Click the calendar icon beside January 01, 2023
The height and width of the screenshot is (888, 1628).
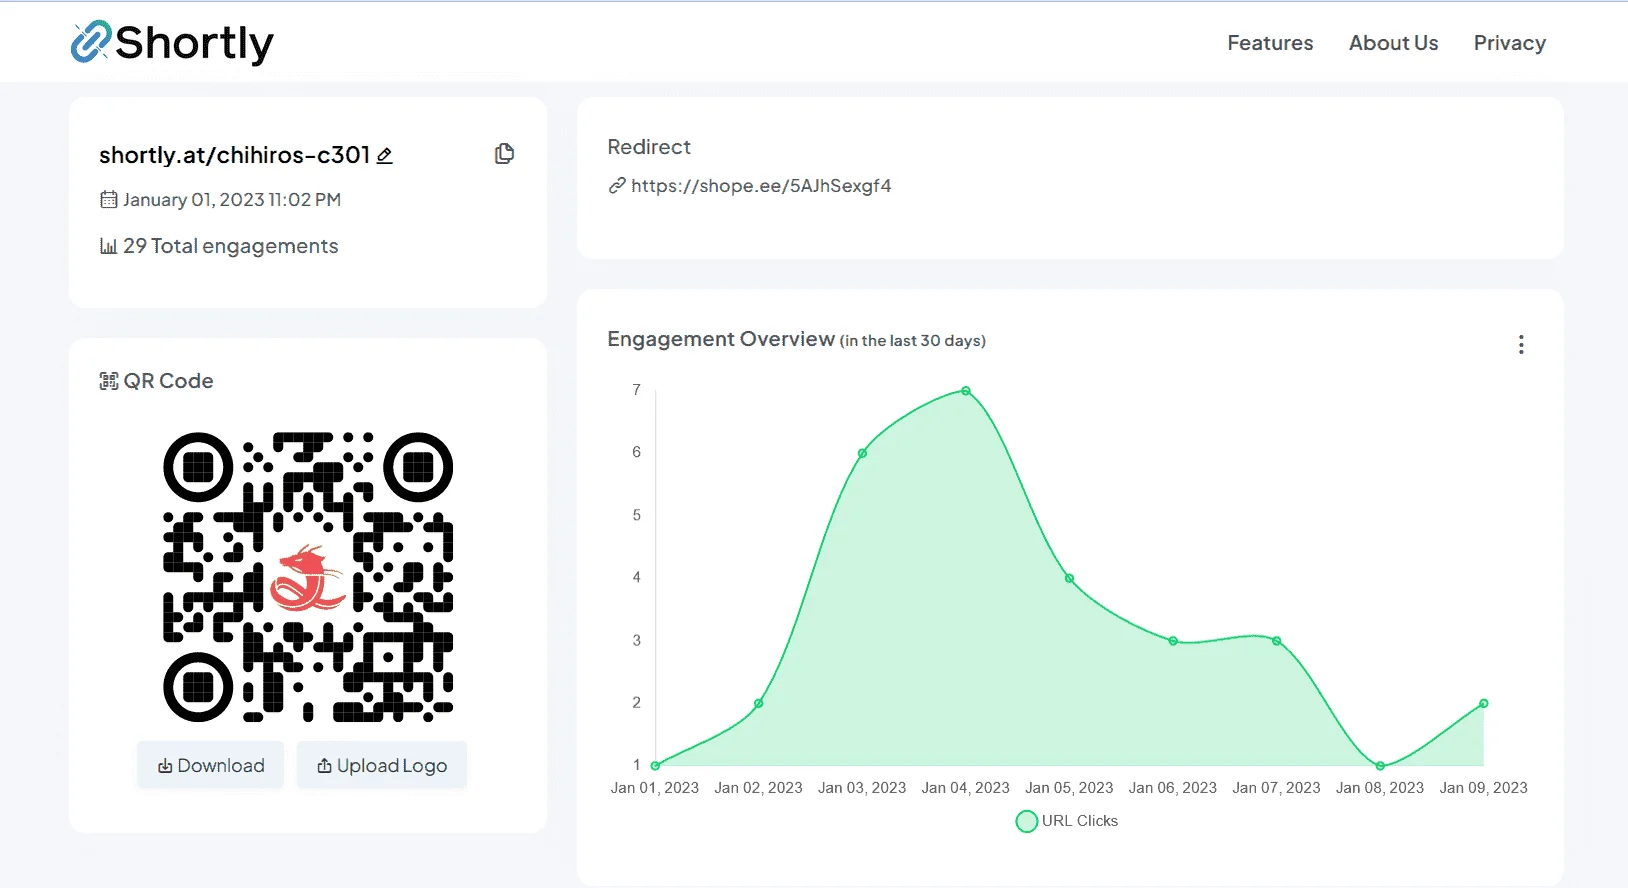click(108, 200)
